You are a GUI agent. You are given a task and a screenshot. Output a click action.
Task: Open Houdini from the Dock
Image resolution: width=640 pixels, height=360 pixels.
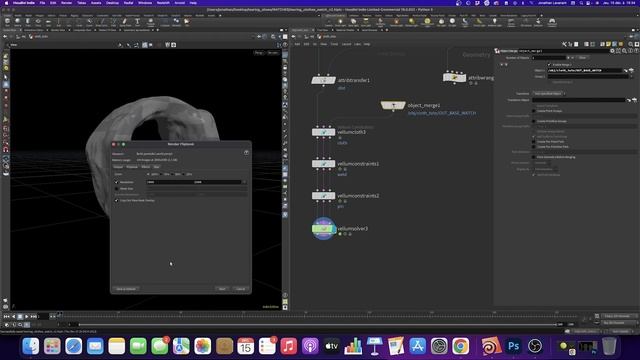(x=491, y=346)
